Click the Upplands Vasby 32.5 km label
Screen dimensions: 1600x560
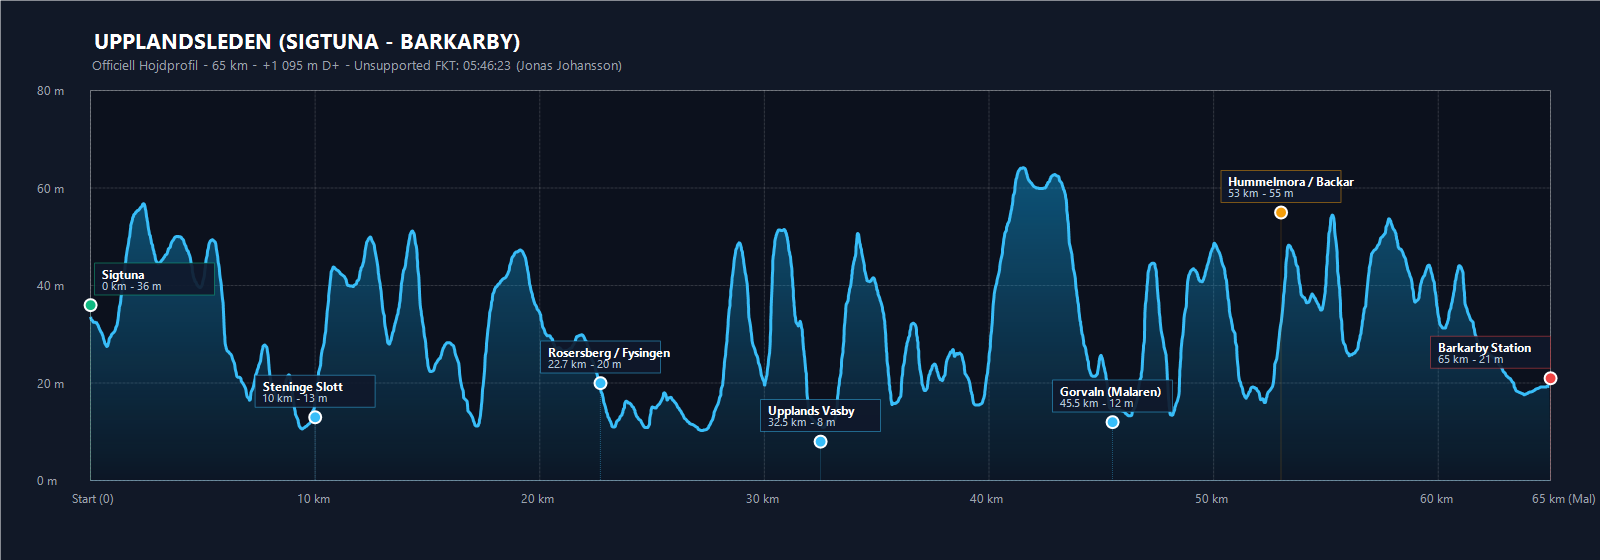[820, 415]
